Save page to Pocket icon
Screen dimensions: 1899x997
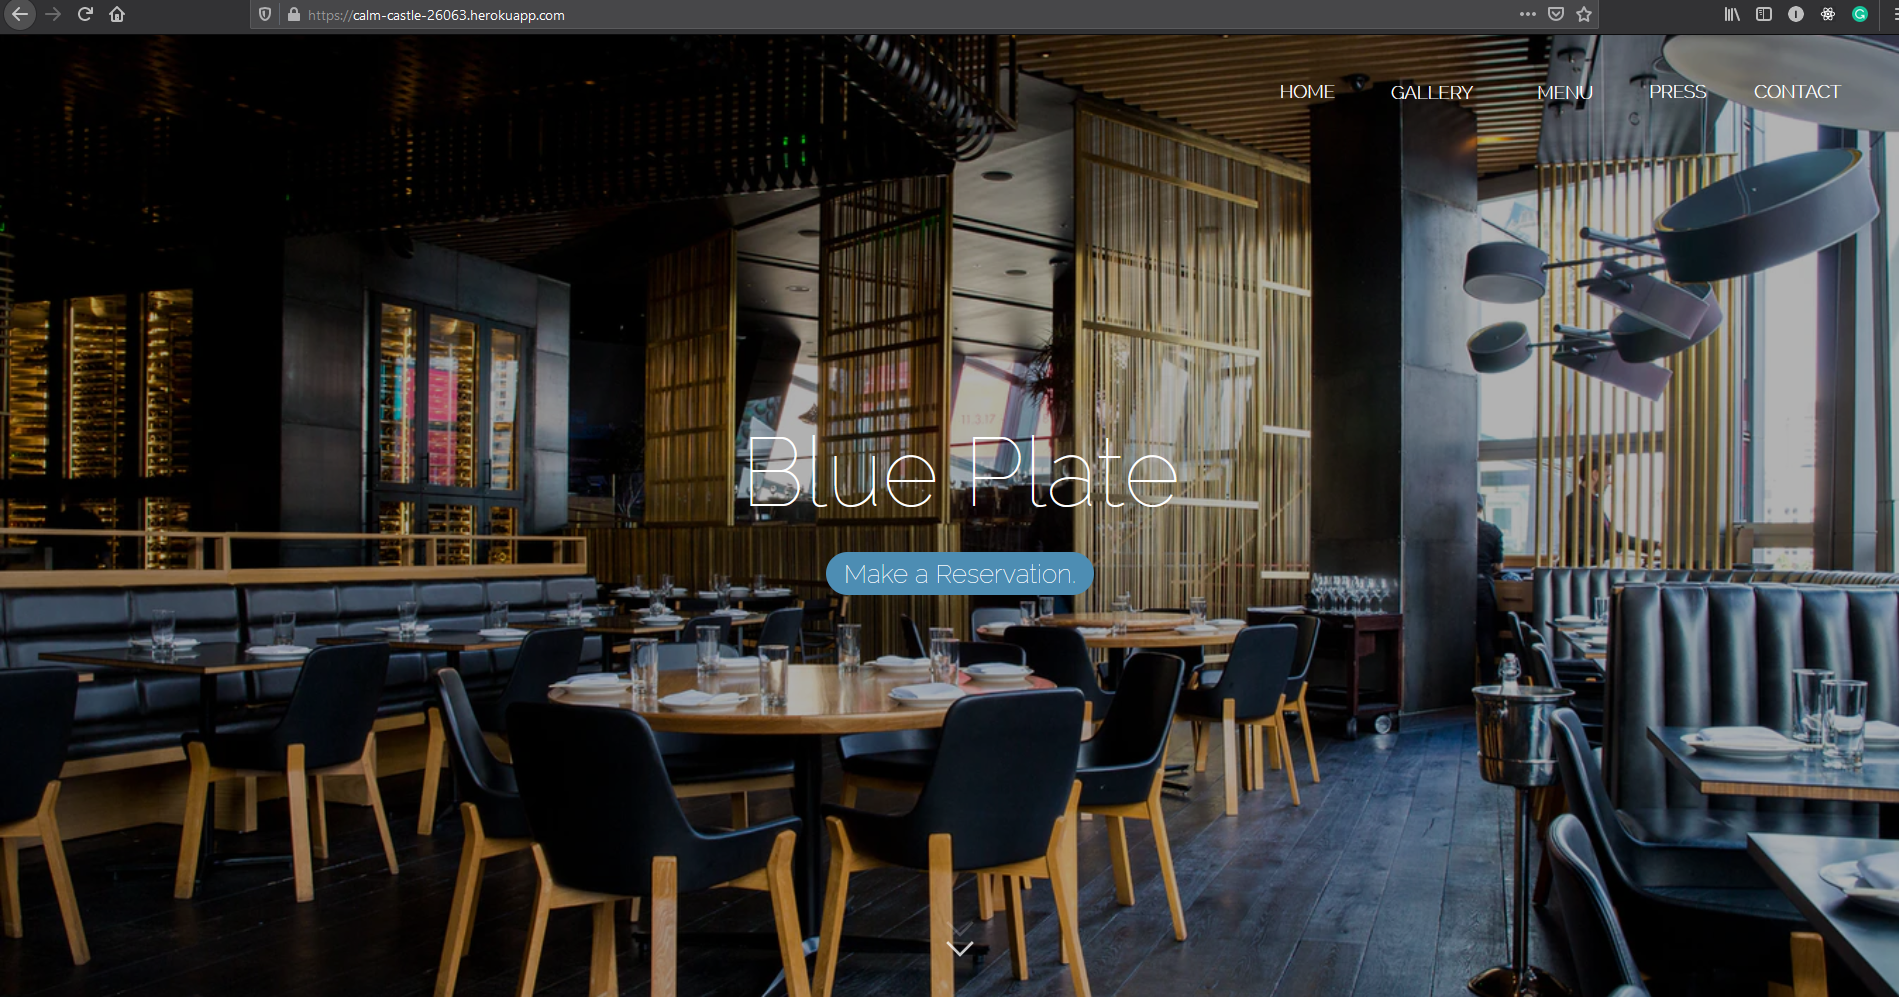coord(1556,14)
